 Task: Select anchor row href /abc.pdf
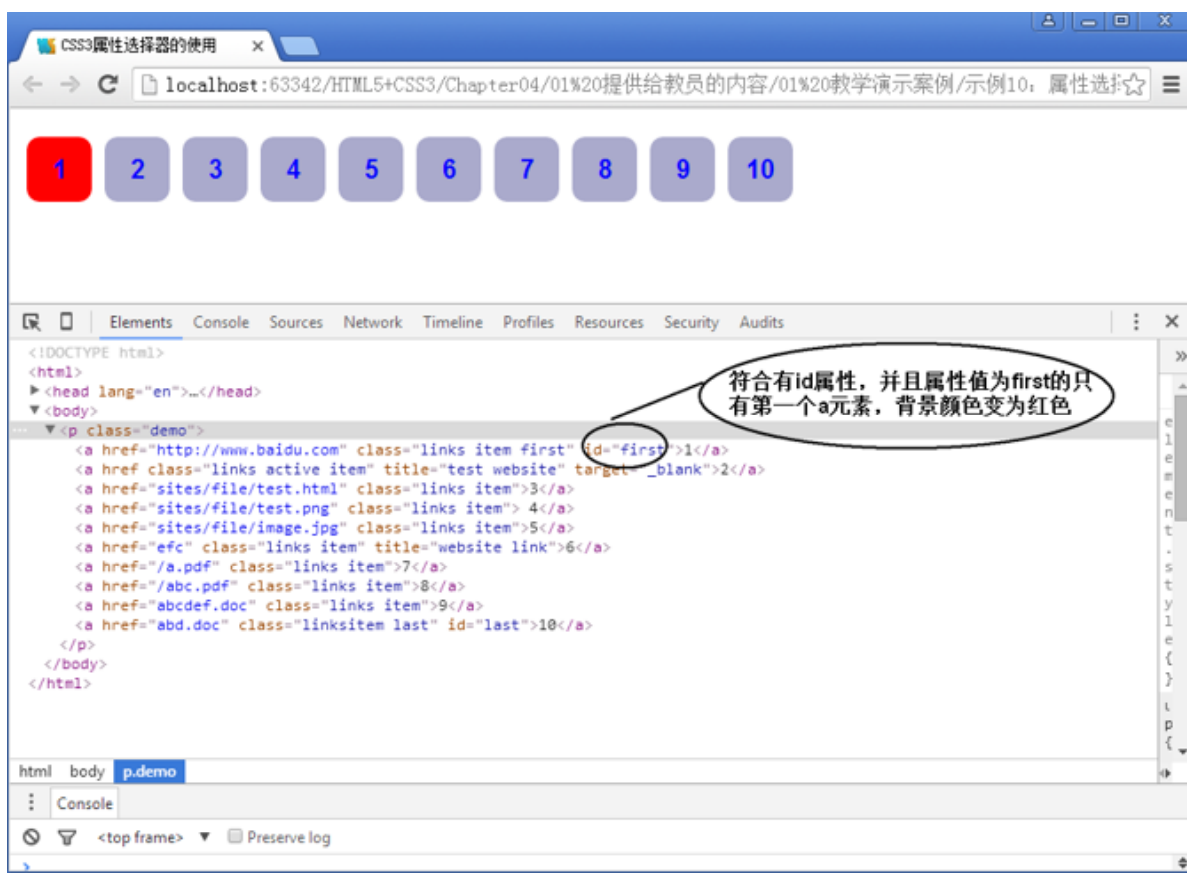coord(269,586)
